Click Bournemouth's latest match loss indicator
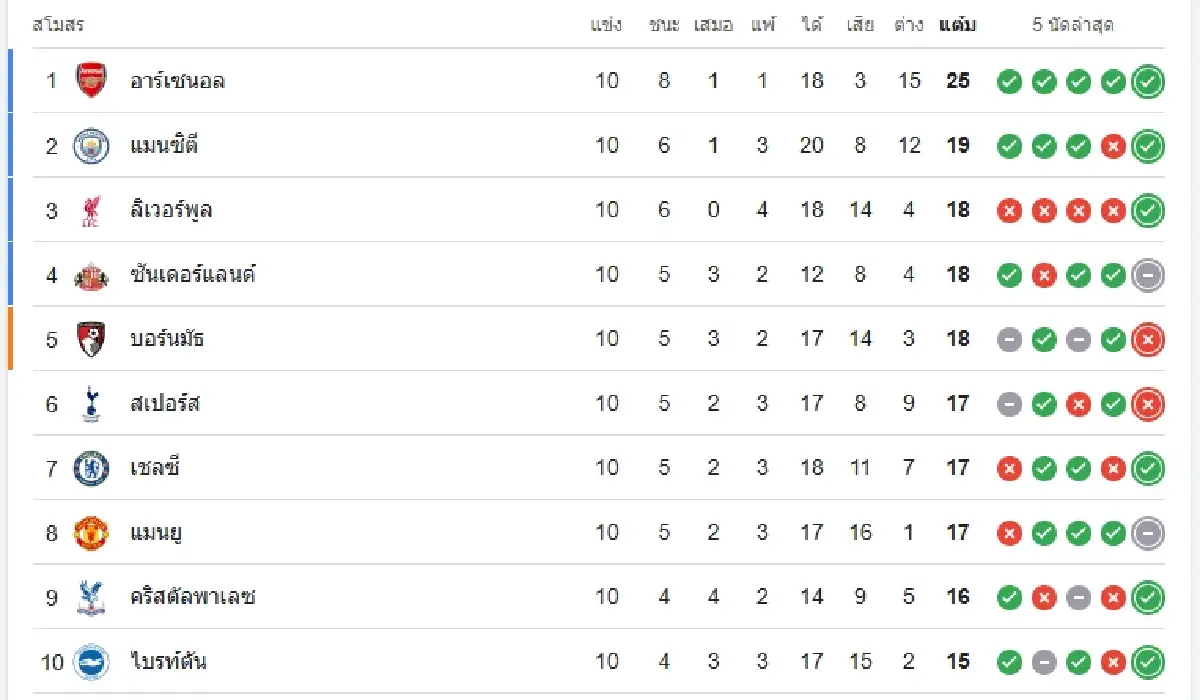 (1148, 340)
